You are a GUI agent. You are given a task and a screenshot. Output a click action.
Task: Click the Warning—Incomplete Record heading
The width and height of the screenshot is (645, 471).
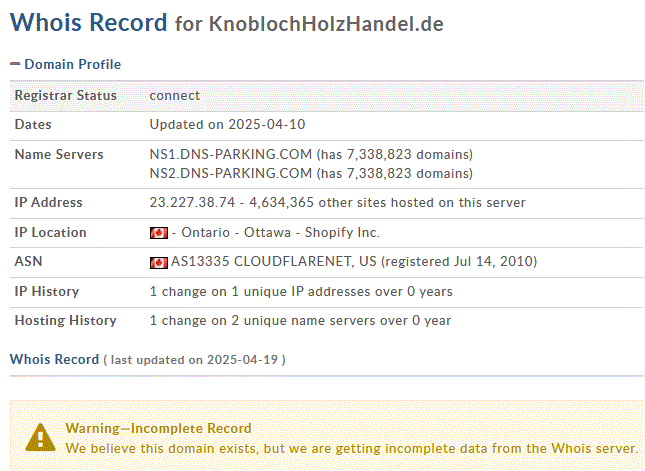click(x=158, y=428)
